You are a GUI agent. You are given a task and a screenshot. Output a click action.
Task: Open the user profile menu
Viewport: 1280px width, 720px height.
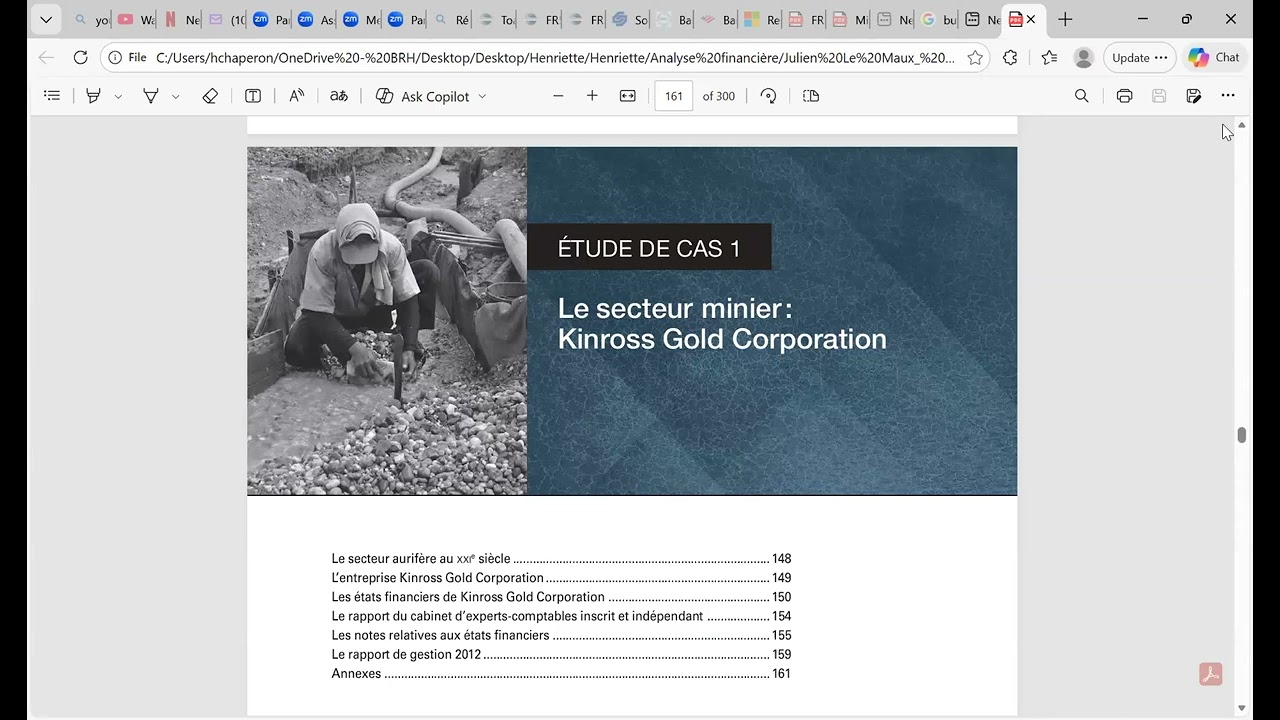[1084, 58]
